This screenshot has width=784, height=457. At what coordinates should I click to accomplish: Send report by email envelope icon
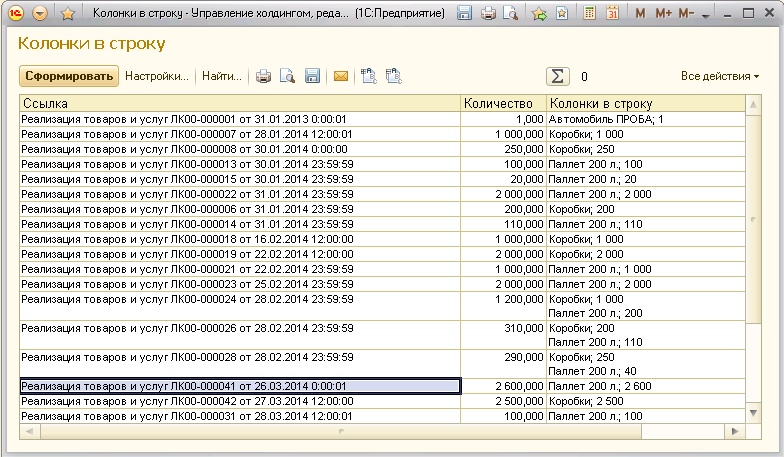341,76
